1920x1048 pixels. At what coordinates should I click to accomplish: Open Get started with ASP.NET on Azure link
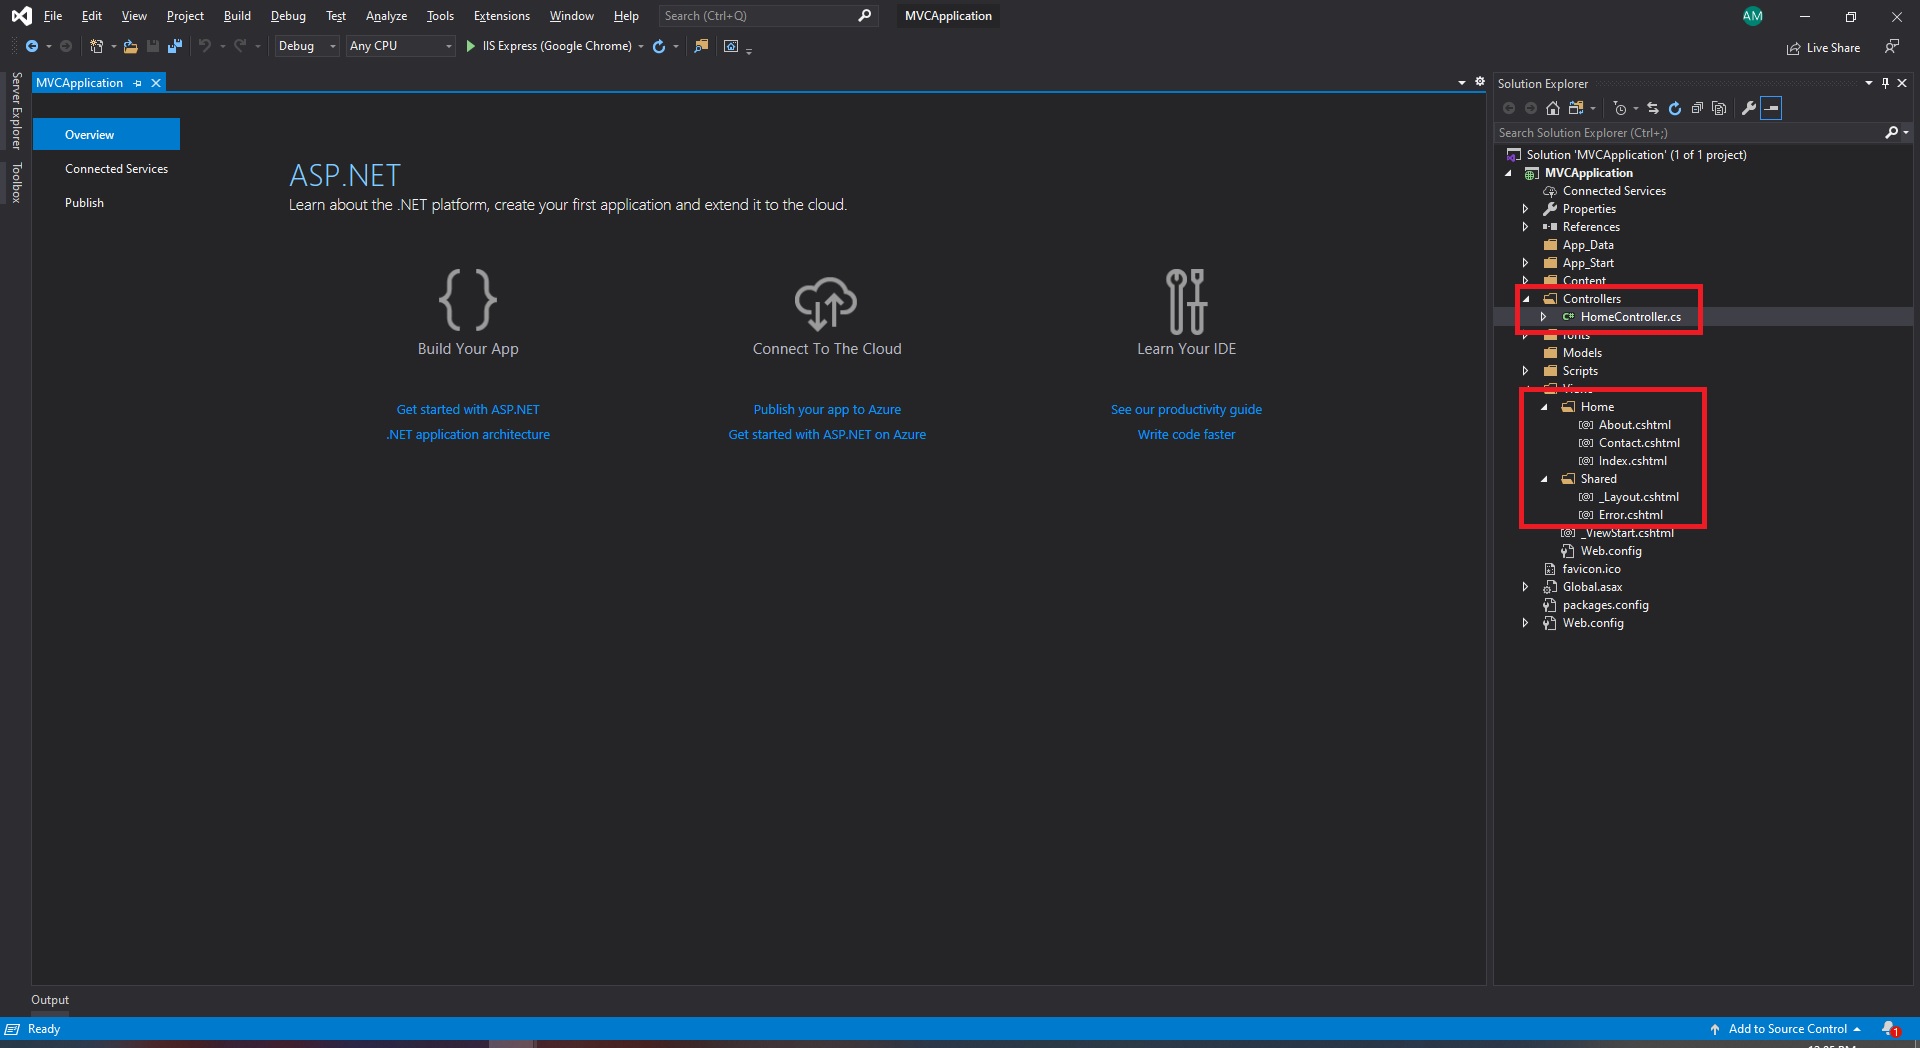coord(827,435)
